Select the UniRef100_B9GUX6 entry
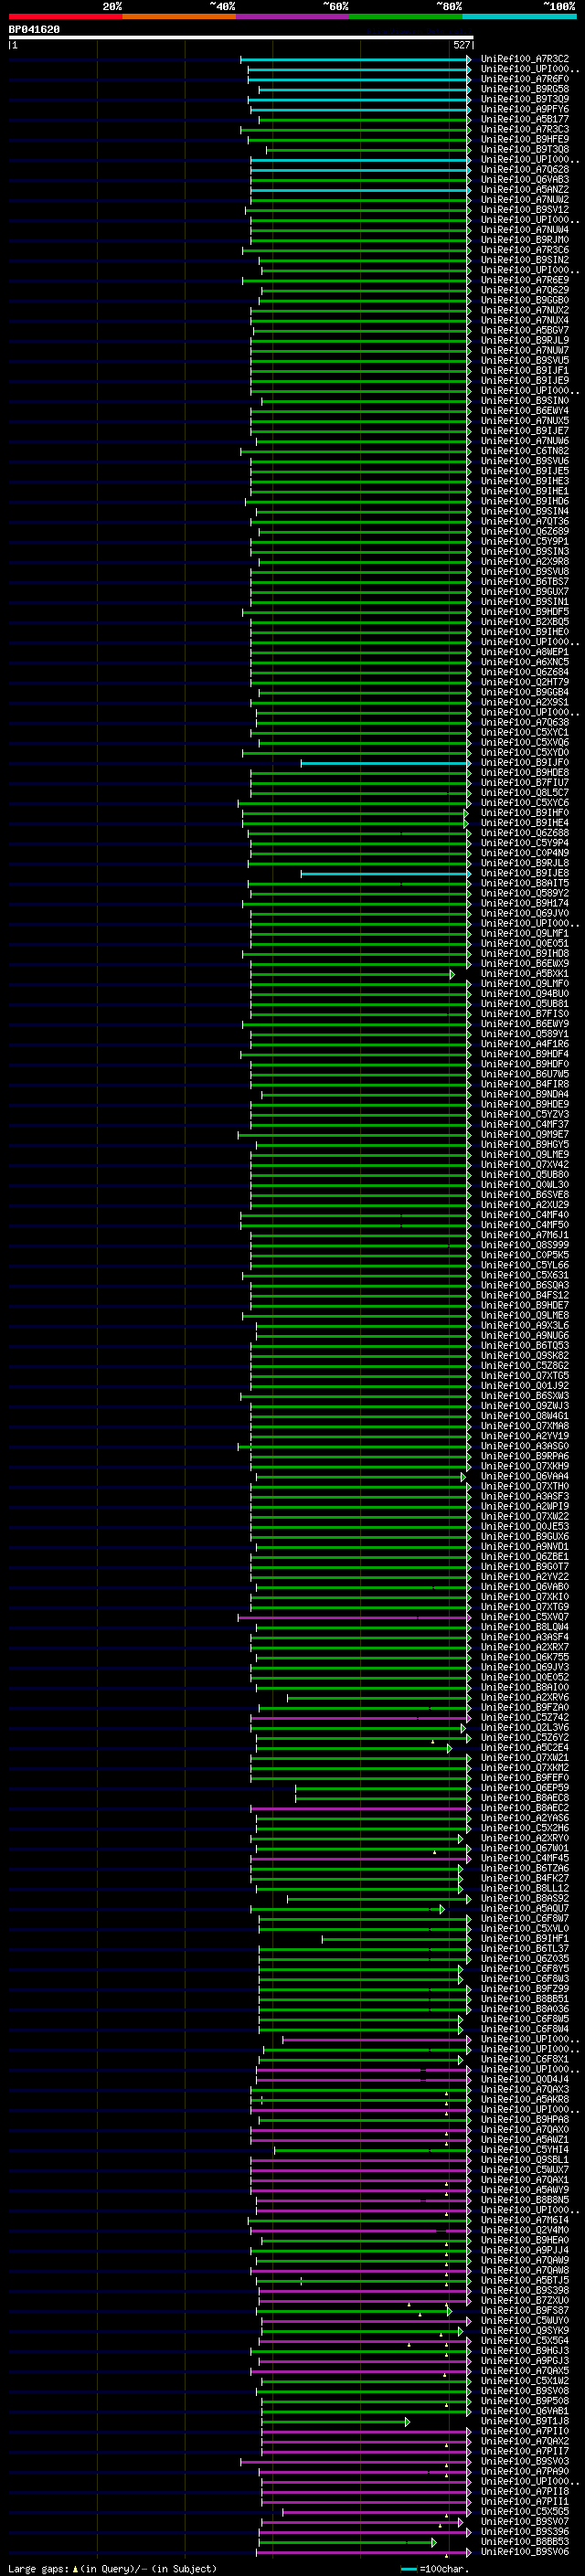This screenshot has height=2576, width=585. click(525, 1536)
